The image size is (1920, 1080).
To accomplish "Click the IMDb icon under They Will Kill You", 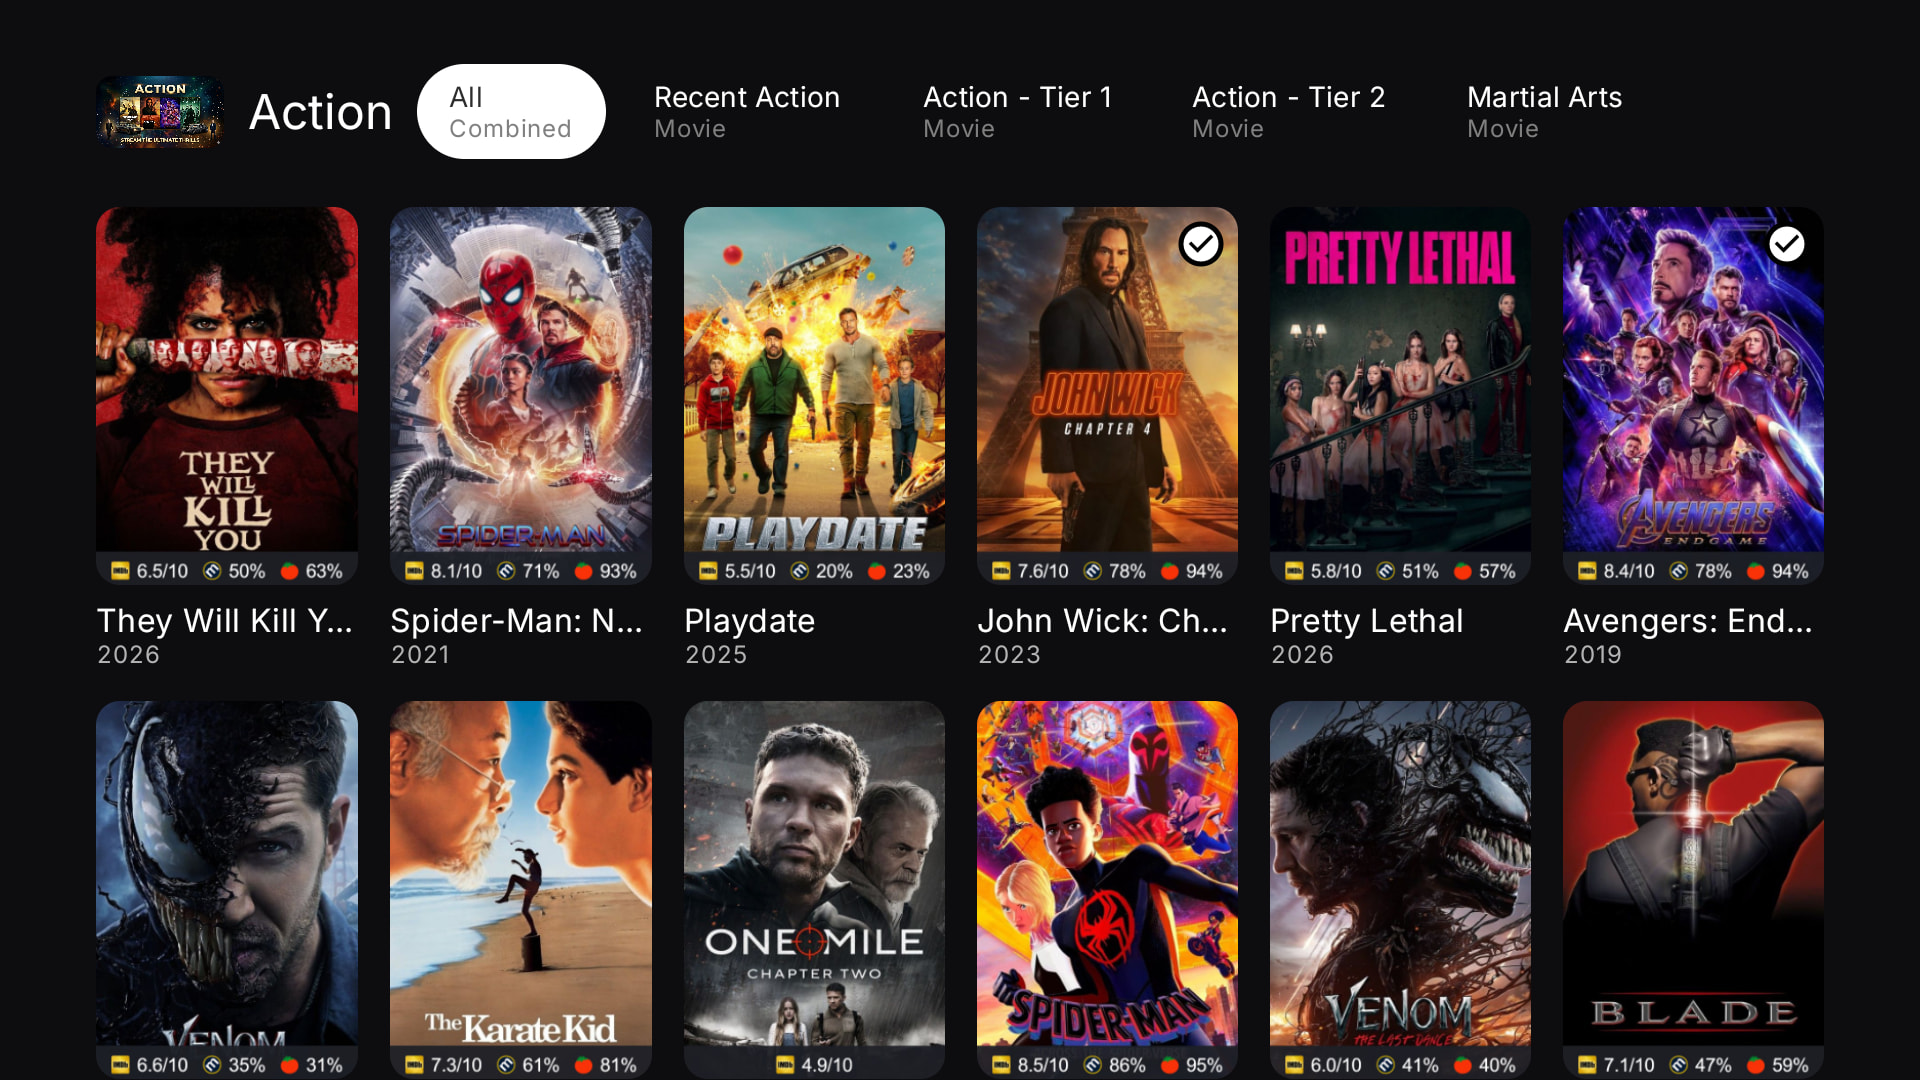I will [120, 571].
